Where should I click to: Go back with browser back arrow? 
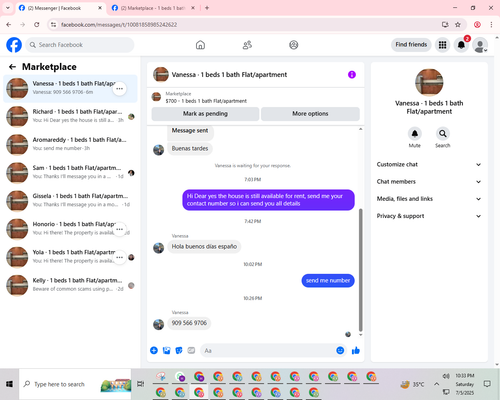(9, 25)
